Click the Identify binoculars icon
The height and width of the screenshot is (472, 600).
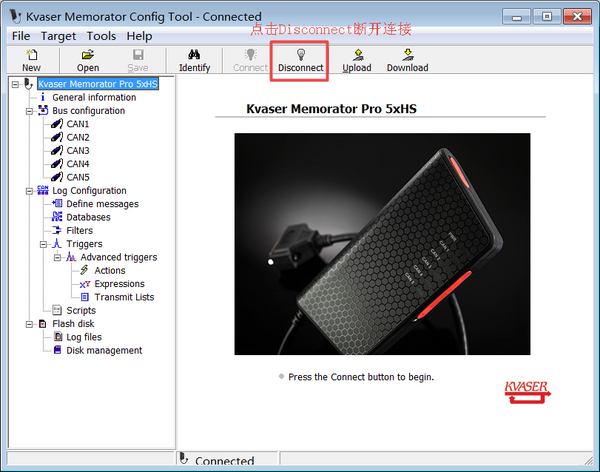coord(194,55)
